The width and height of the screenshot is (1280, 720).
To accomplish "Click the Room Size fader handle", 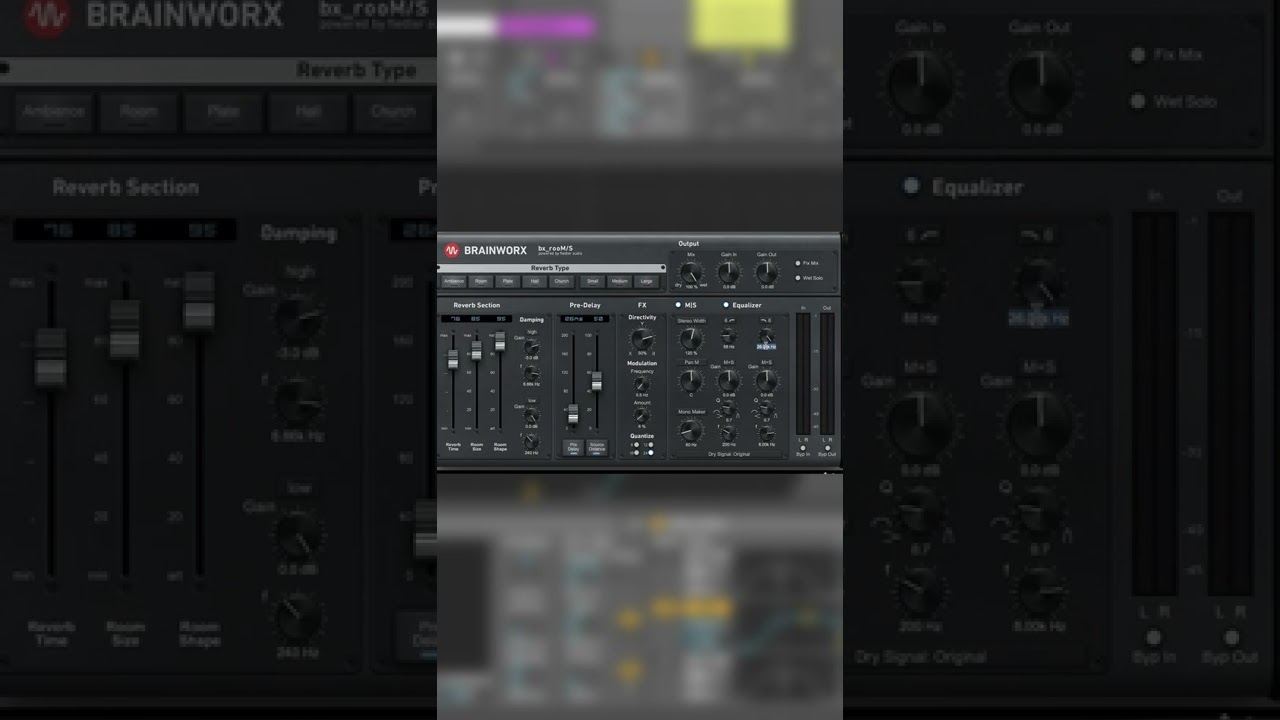I will pyautogui.click(x=476, y=351).
